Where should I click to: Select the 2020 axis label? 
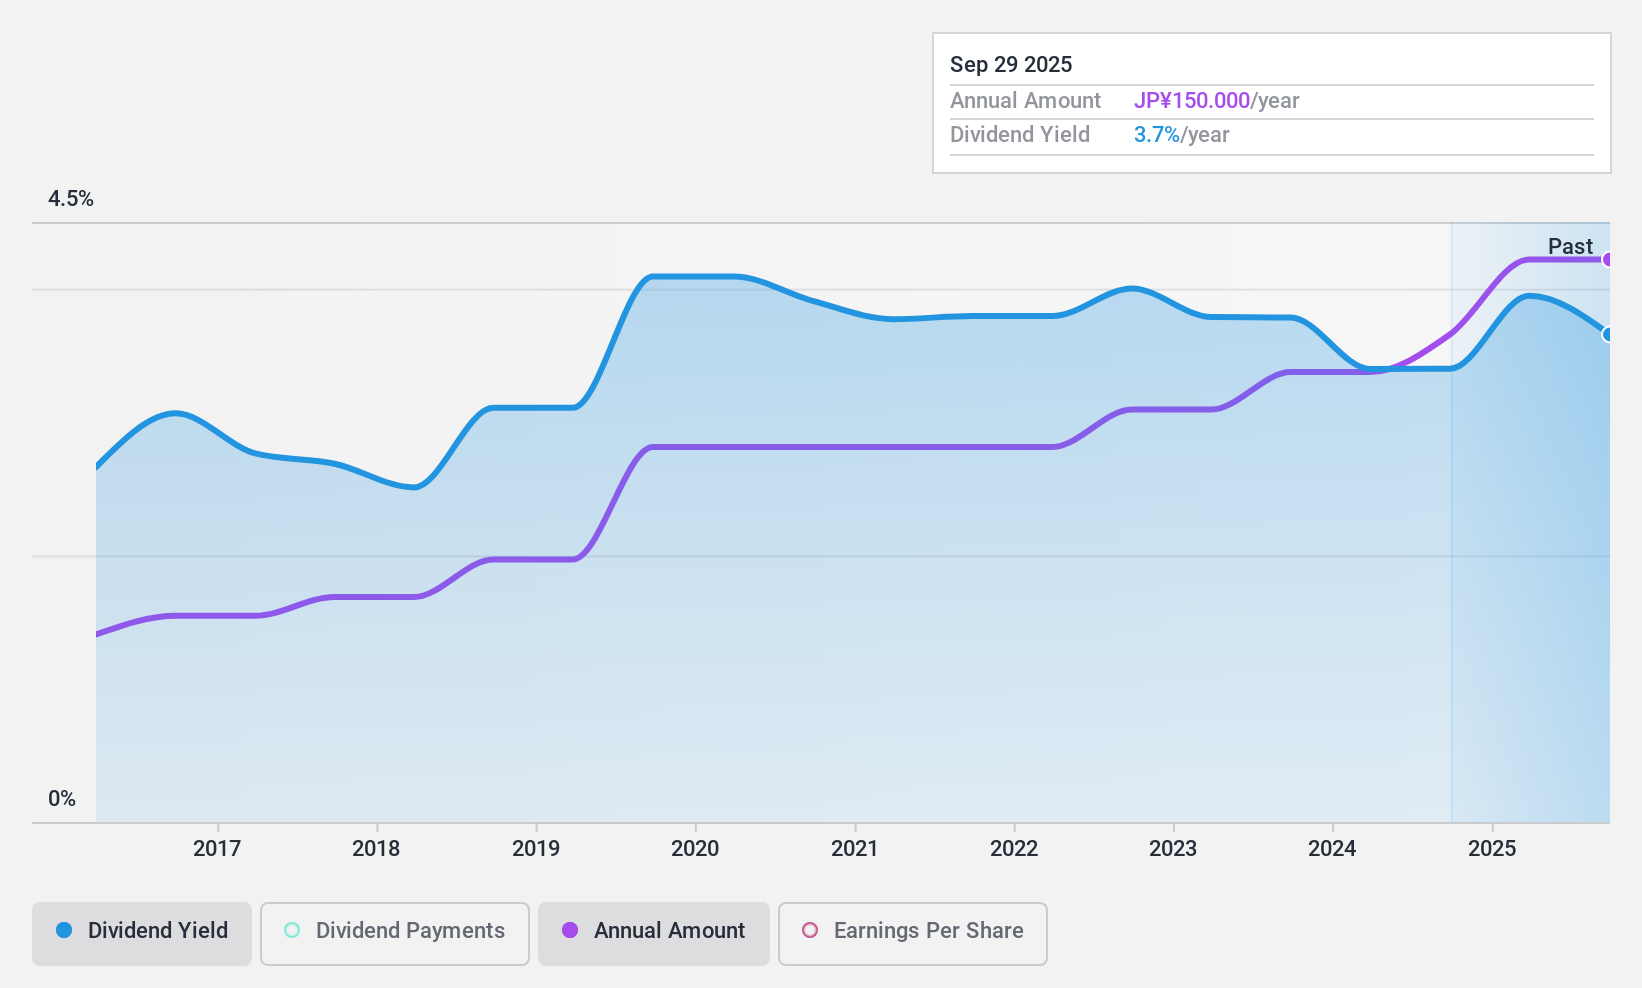click(696, 848)
